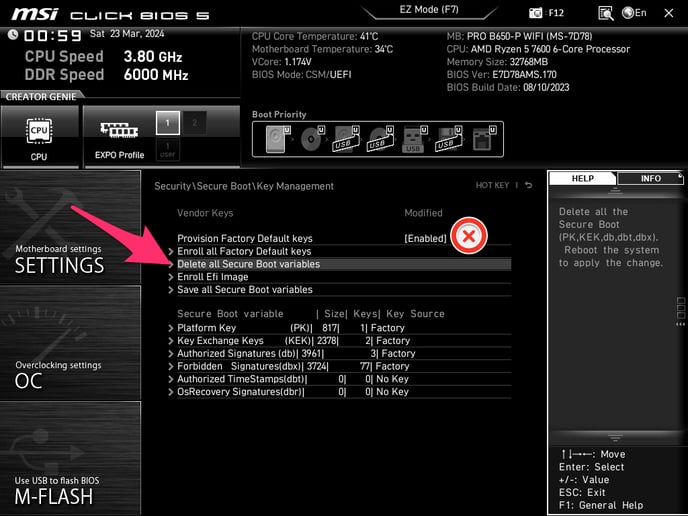
Task: Select the network boot priority device
Action: (484, 139)
